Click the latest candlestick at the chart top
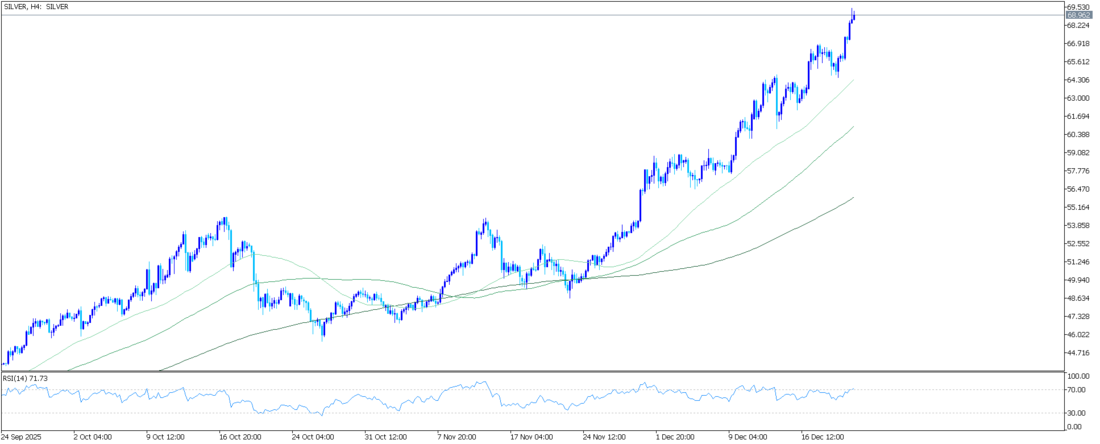This screenshot has height=444, width=1100. [853, 16]
